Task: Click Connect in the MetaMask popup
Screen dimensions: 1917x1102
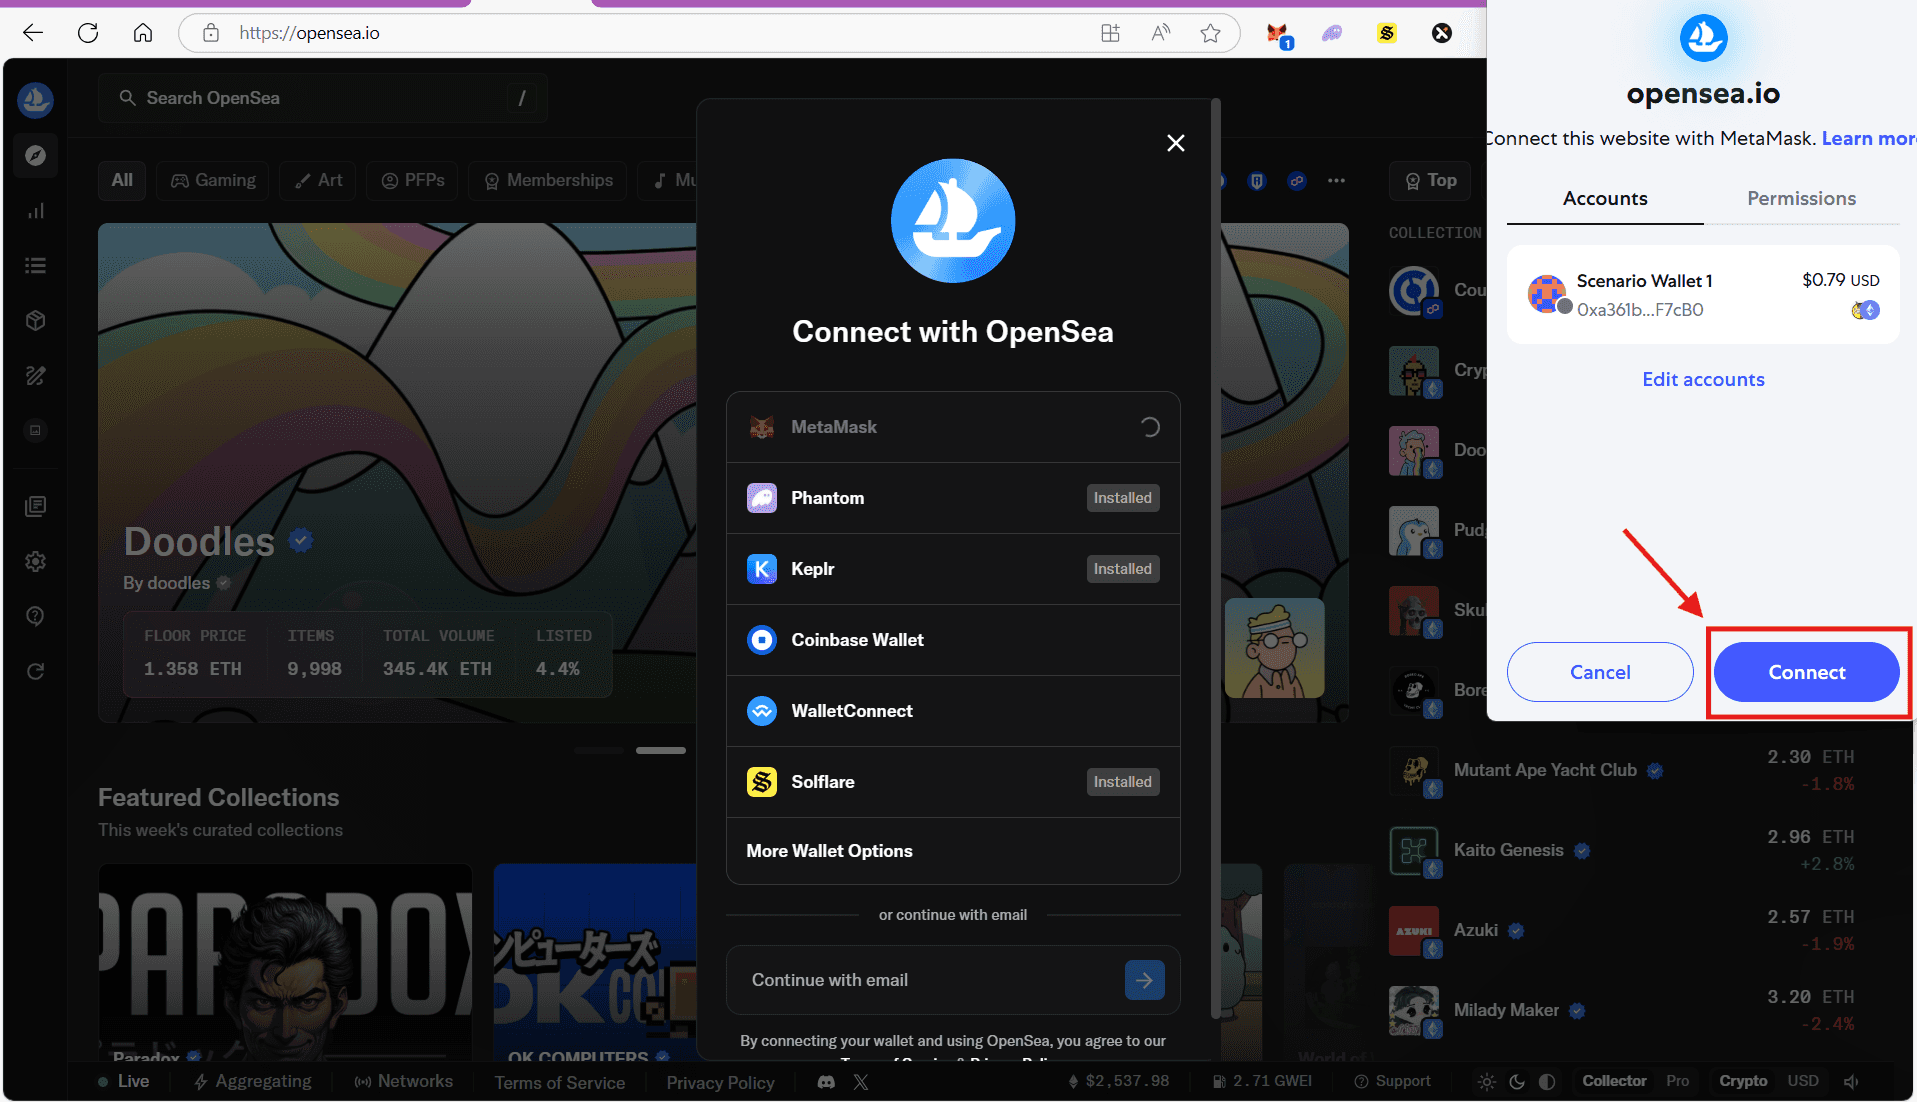Action: pyautogui.click(x=1806, y=673)
